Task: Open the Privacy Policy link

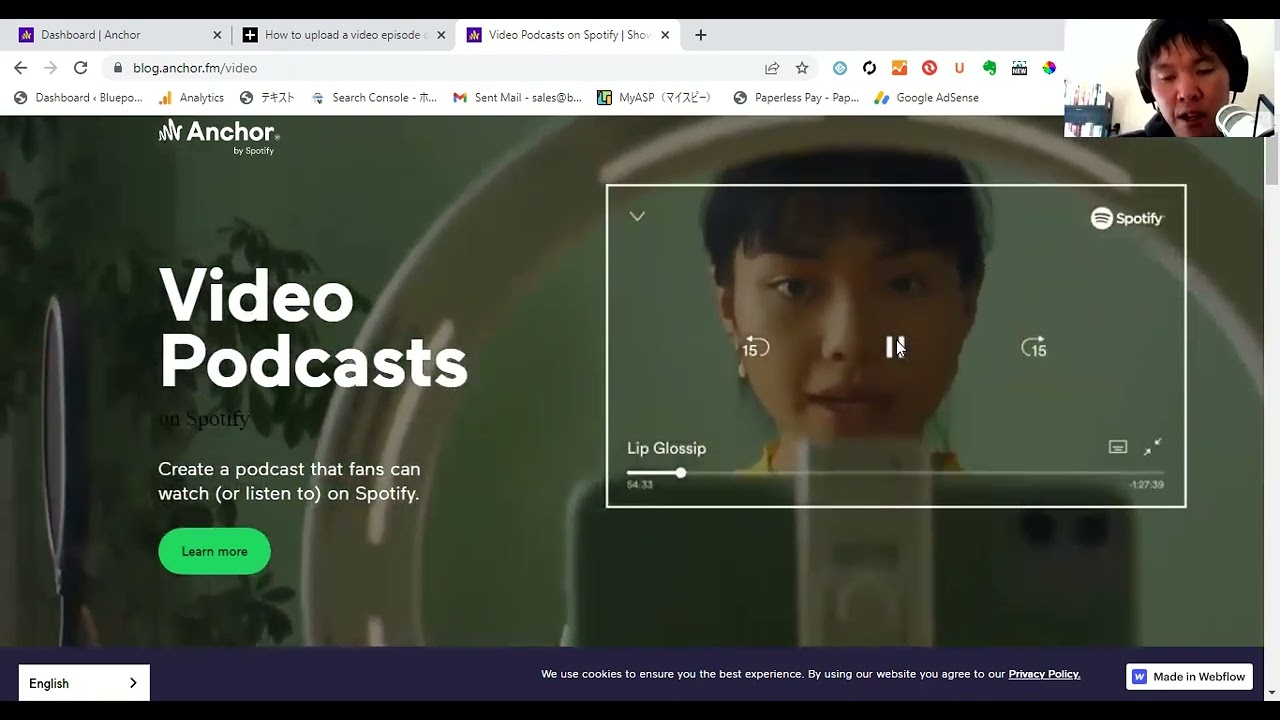Action: pyautogui.click(x=1044, y=674)
